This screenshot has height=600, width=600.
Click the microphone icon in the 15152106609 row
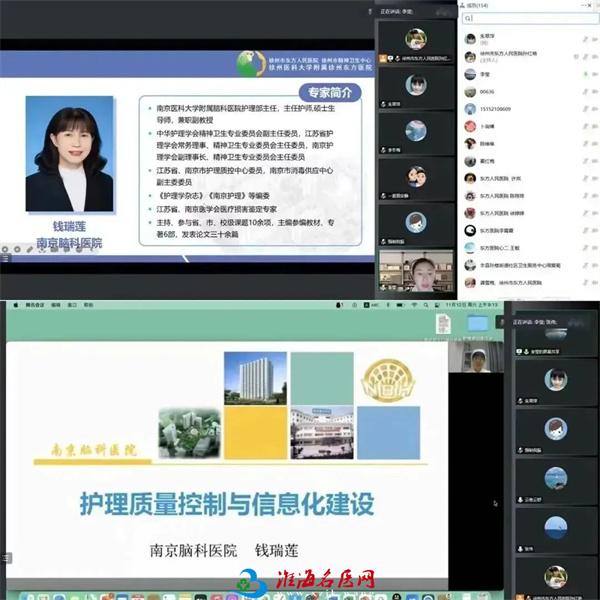(x=585, y=109)
